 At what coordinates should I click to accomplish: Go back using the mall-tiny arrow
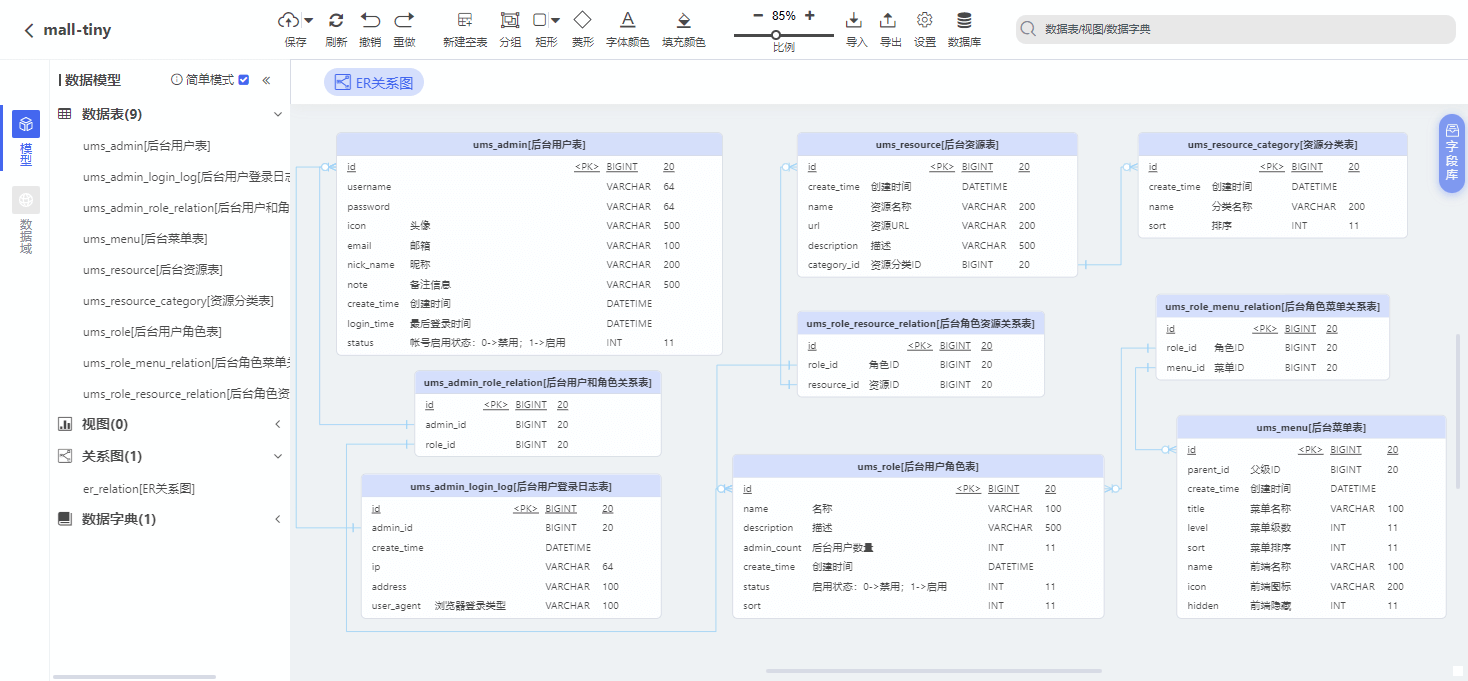29,31
